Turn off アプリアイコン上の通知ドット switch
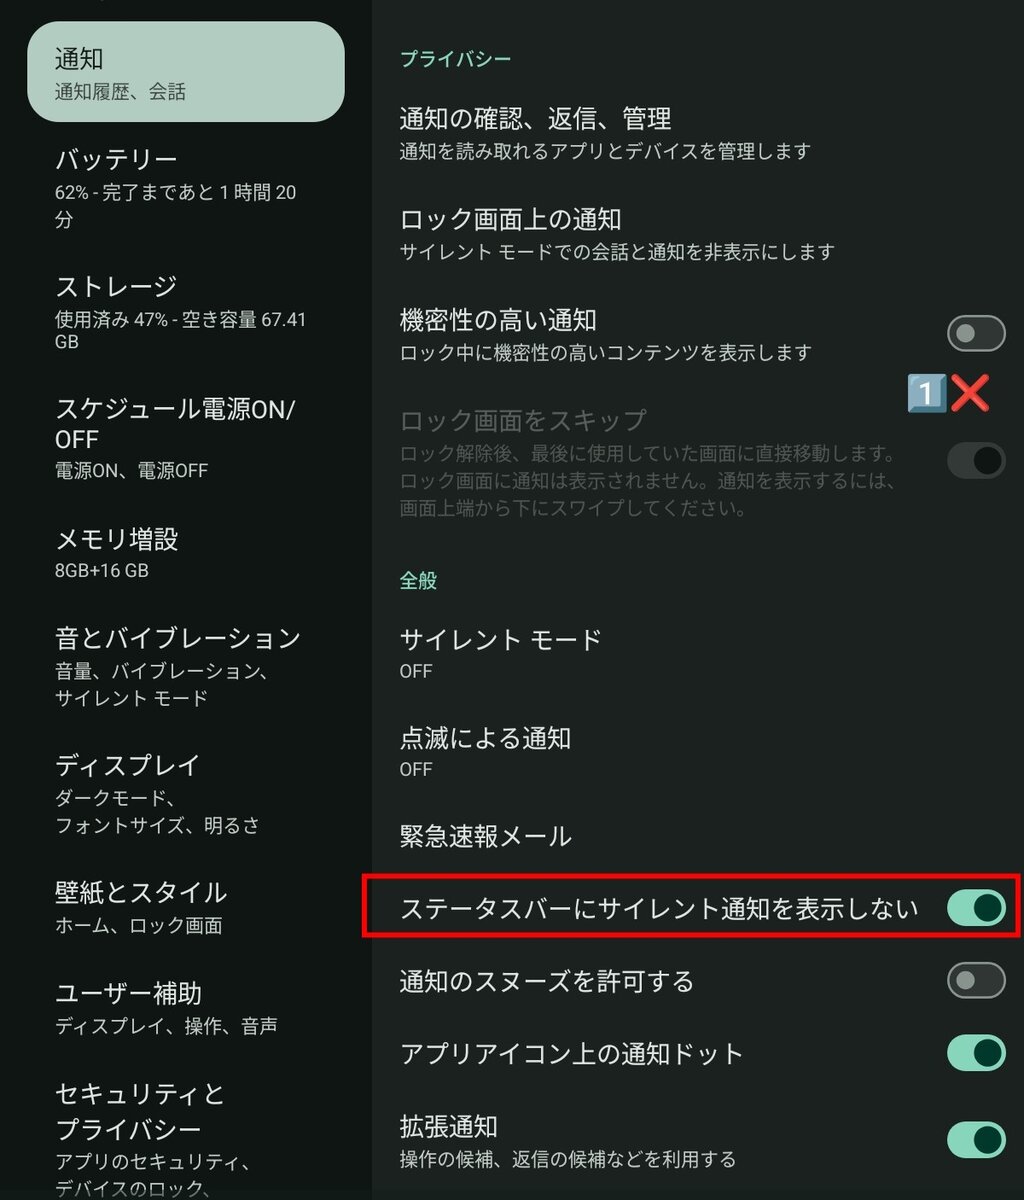This screenshot has height=1200, width=1024. coord(976,1053)
